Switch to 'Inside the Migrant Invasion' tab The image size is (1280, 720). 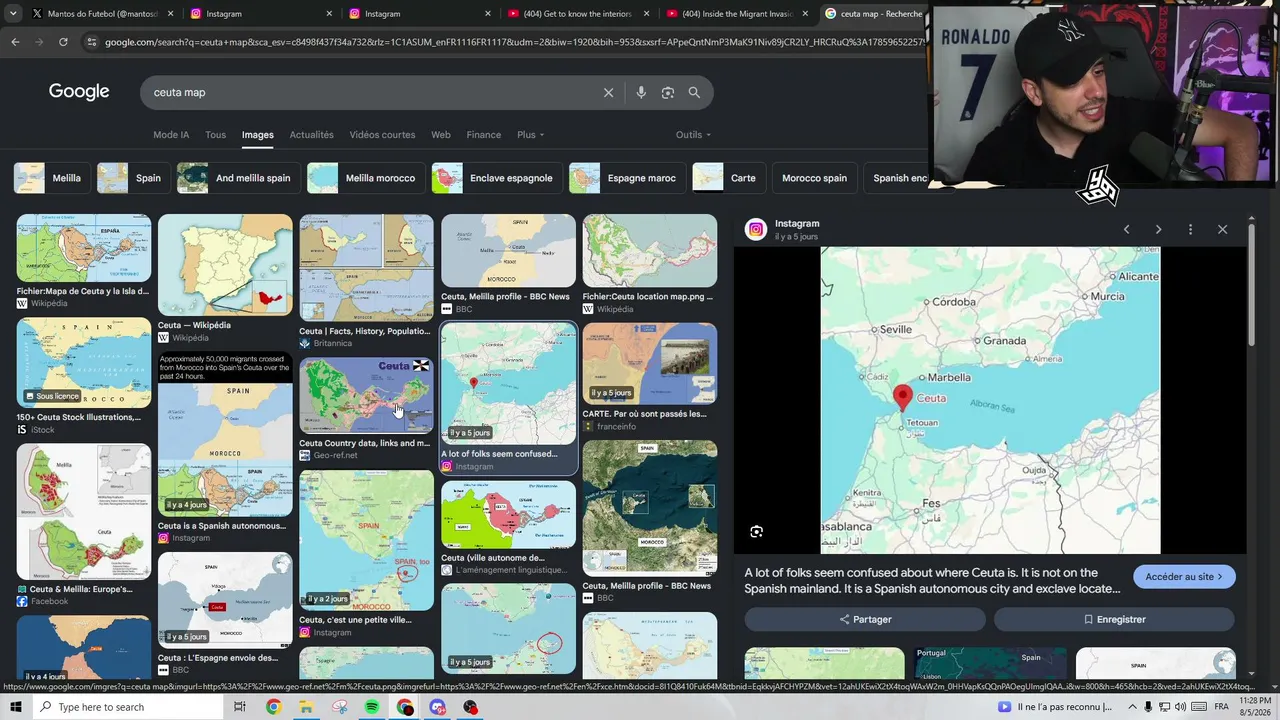(x=738, y=14)
